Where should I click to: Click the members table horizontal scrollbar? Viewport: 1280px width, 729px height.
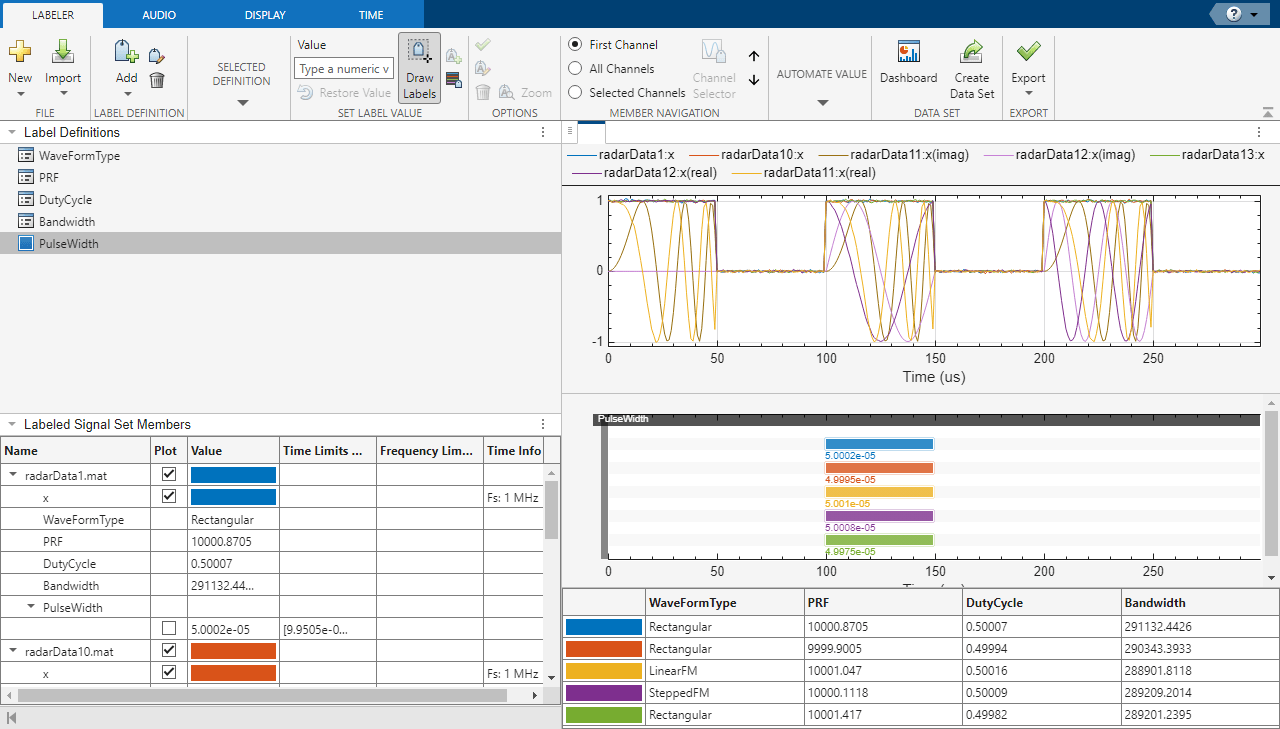[262, 695]
